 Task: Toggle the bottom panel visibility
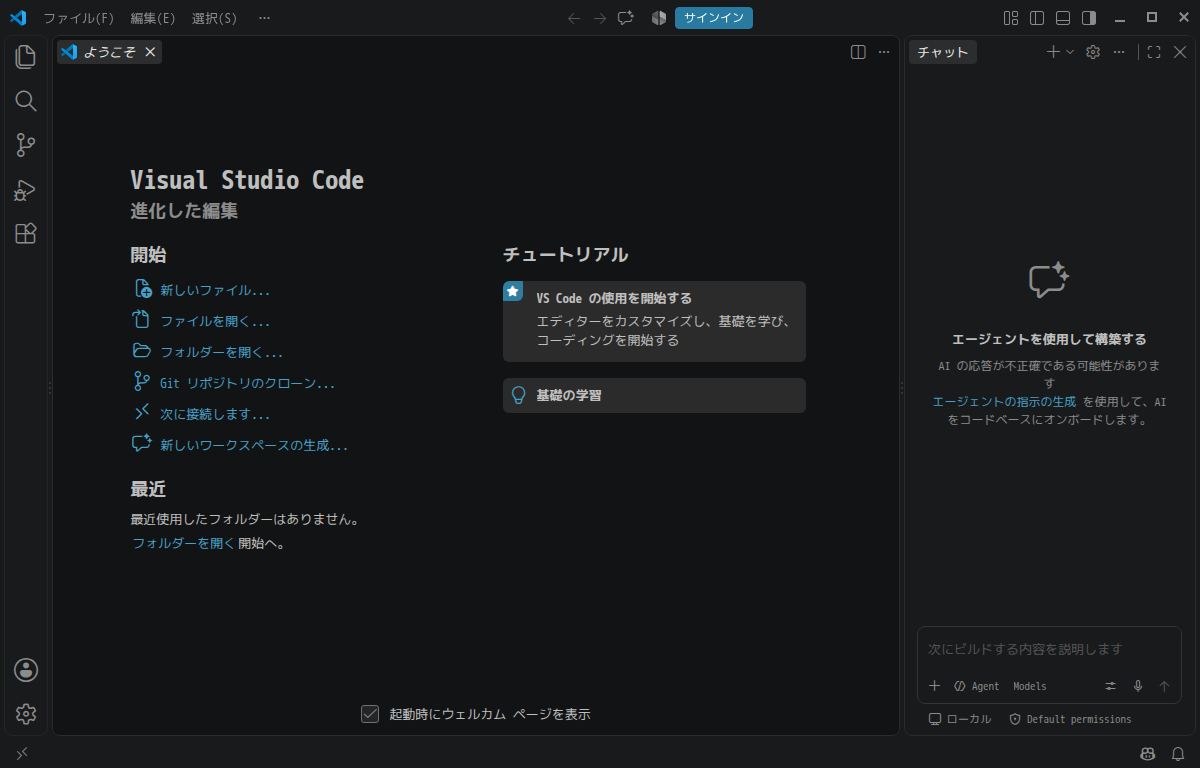pyautogui.click(x=1063, y=18)
